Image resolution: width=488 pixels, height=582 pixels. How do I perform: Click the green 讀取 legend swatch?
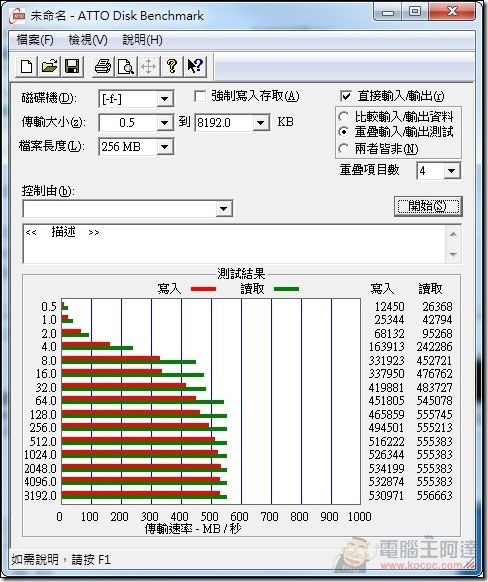286,289
